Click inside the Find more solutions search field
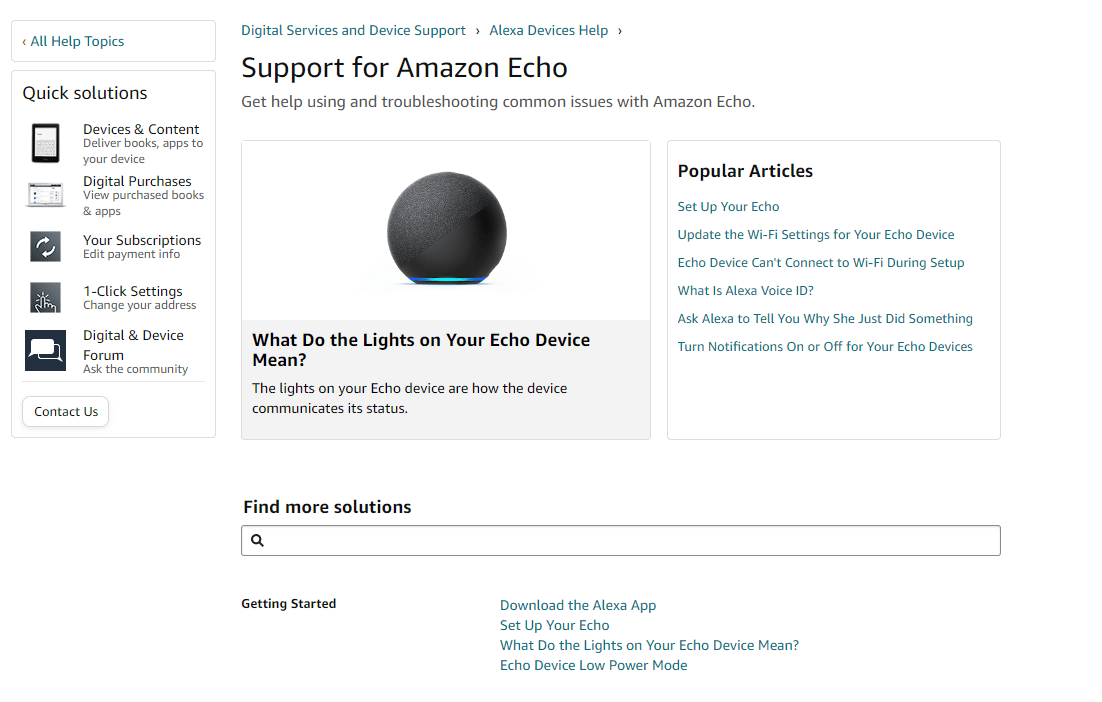This screenshot has width=1102, height=702. (620, 540)
